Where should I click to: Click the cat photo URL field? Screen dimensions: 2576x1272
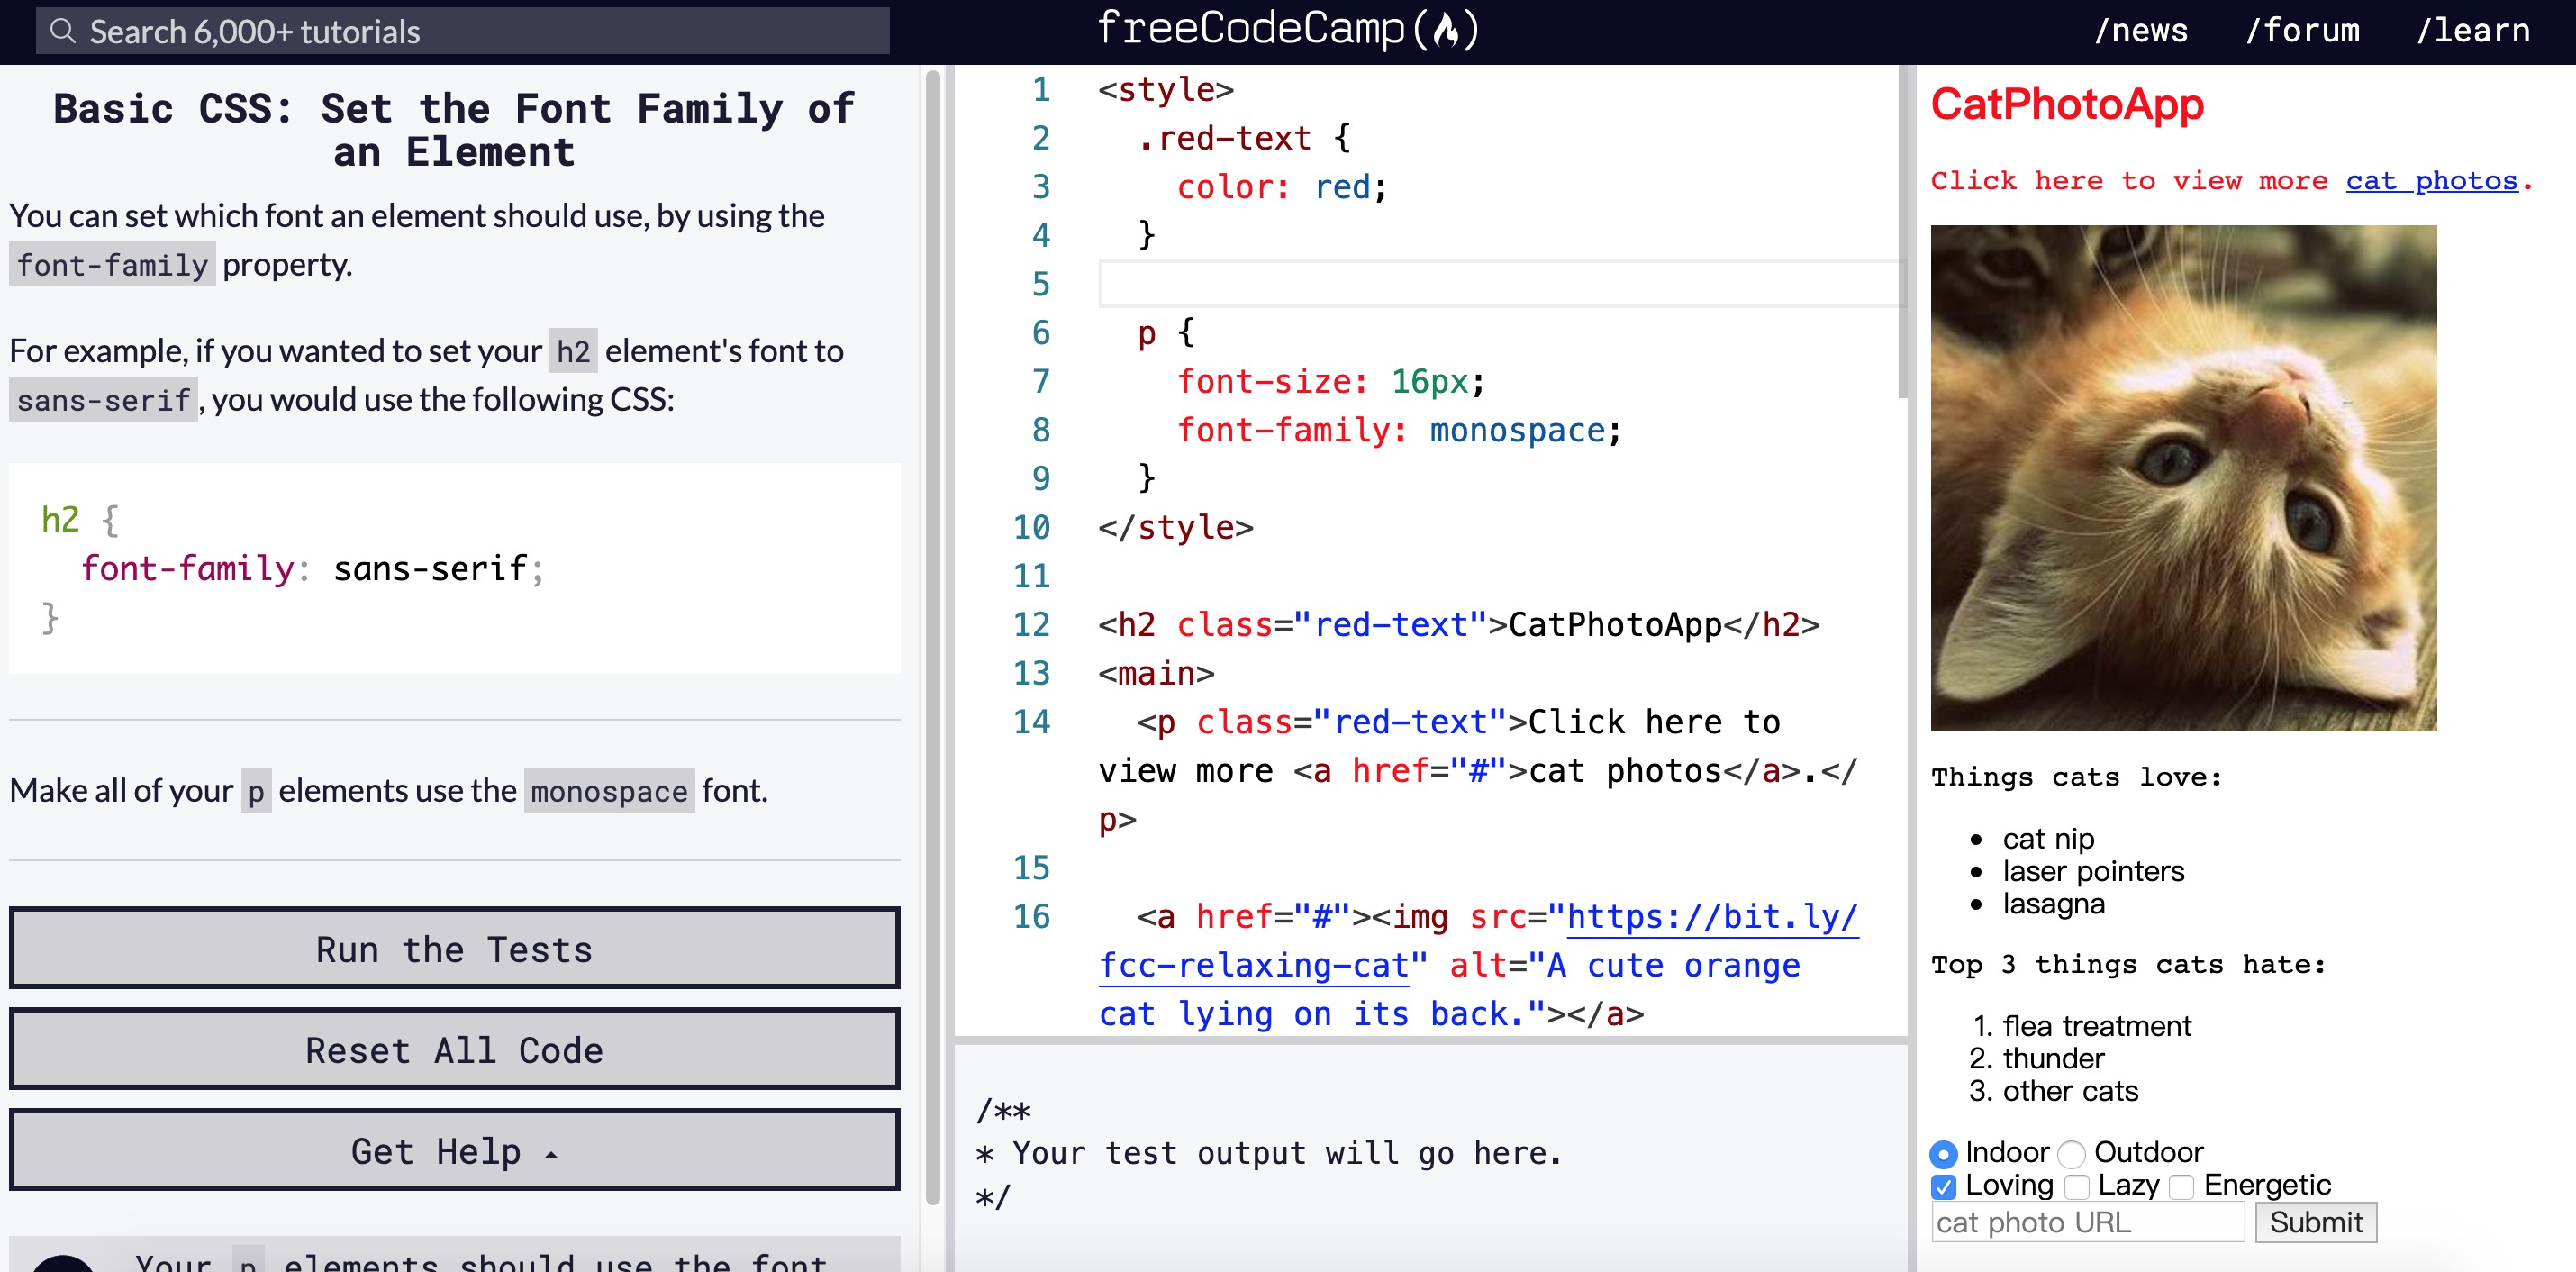[2087, 1222]
